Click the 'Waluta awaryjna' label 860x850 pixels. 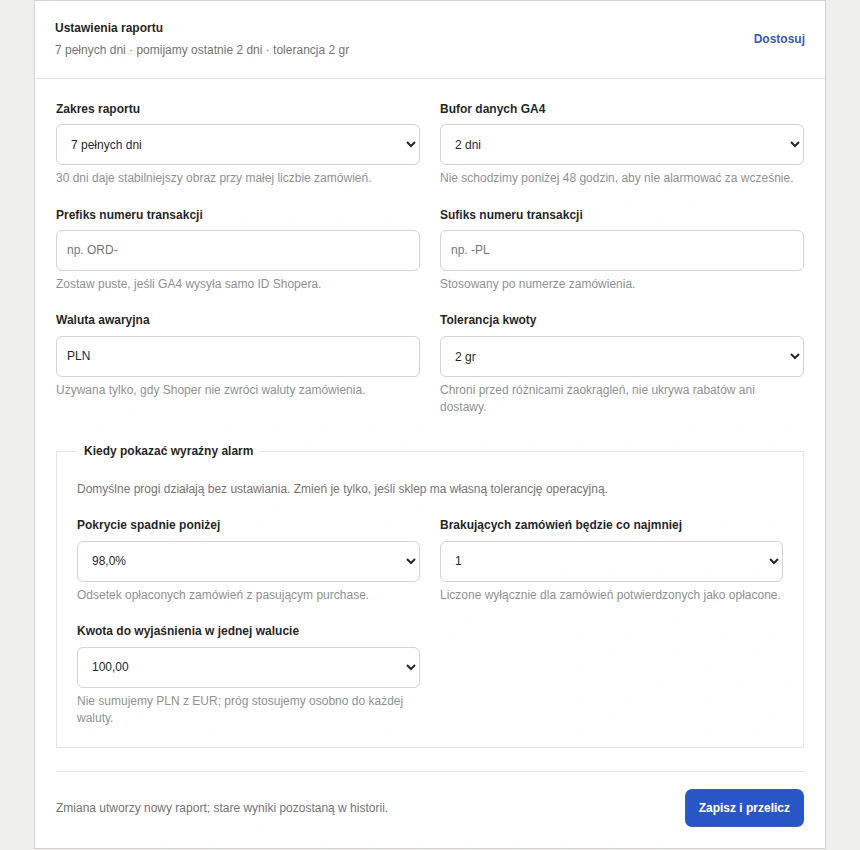(x=103, y=320)
